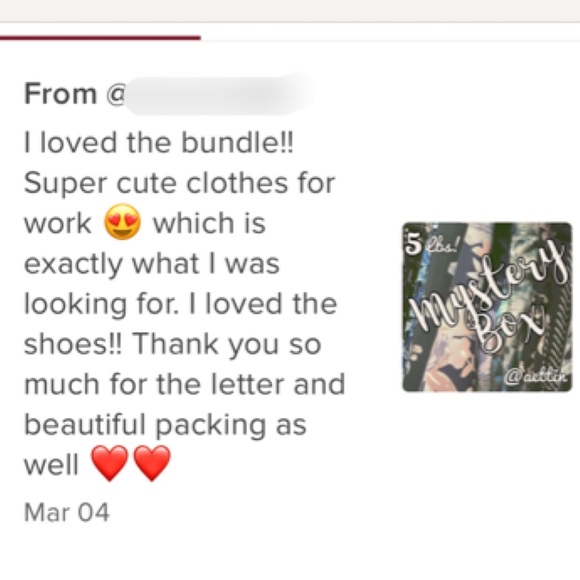Viewport: 580px width, 580px height.
Task: Click the first red heart emoji
Action: click(110, 463)
